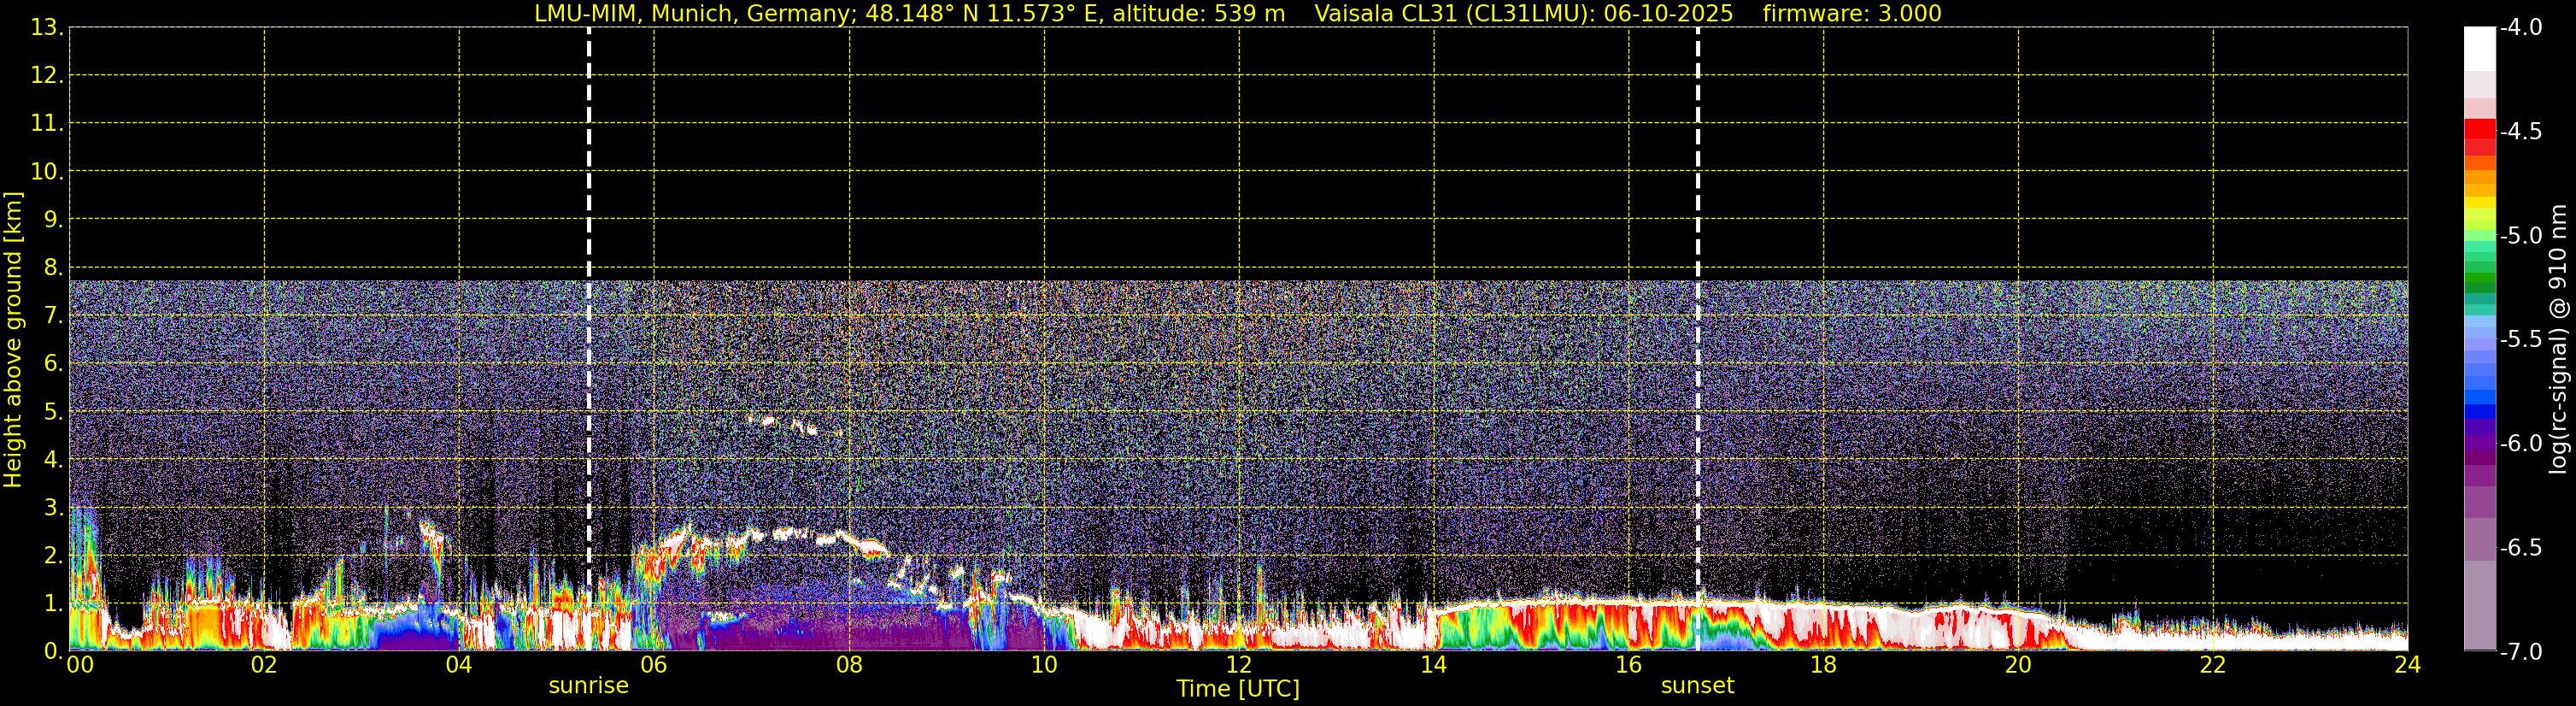Click the -7.0 tick label on the colorbar

coord(2520,652)
